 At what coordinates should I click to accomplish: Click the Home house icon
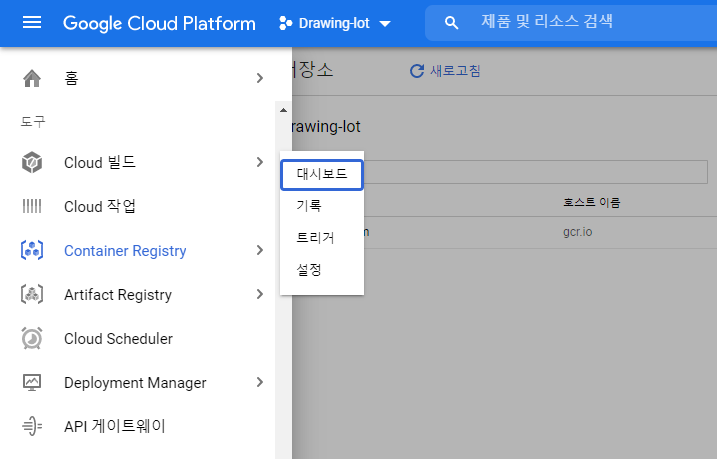(32, 78)
